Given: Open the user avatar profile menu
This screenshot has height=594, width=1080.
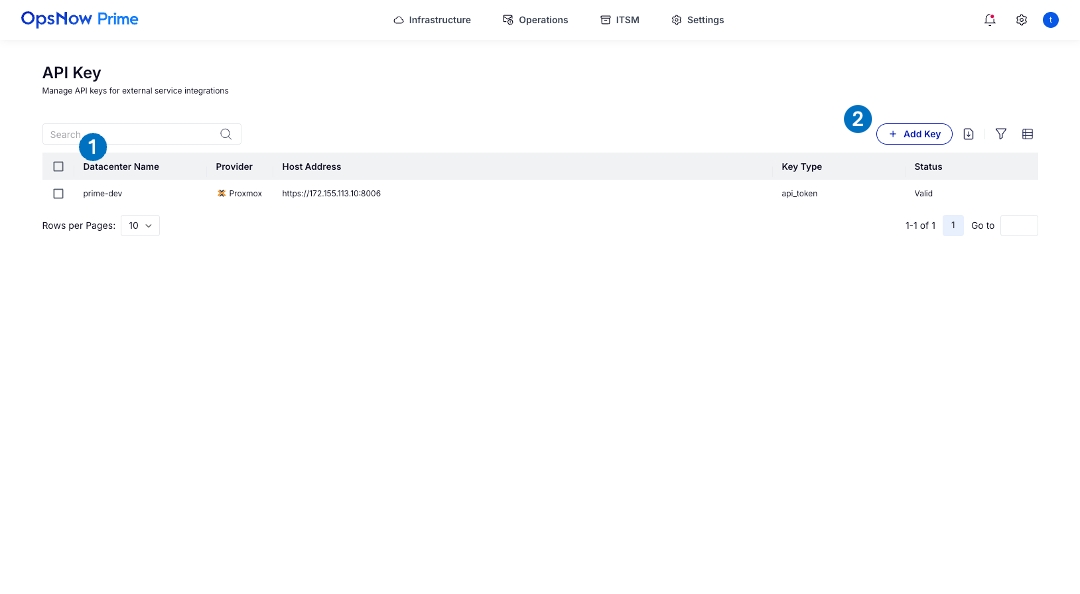Looking at the screenshot, I should coord(1050,20).
